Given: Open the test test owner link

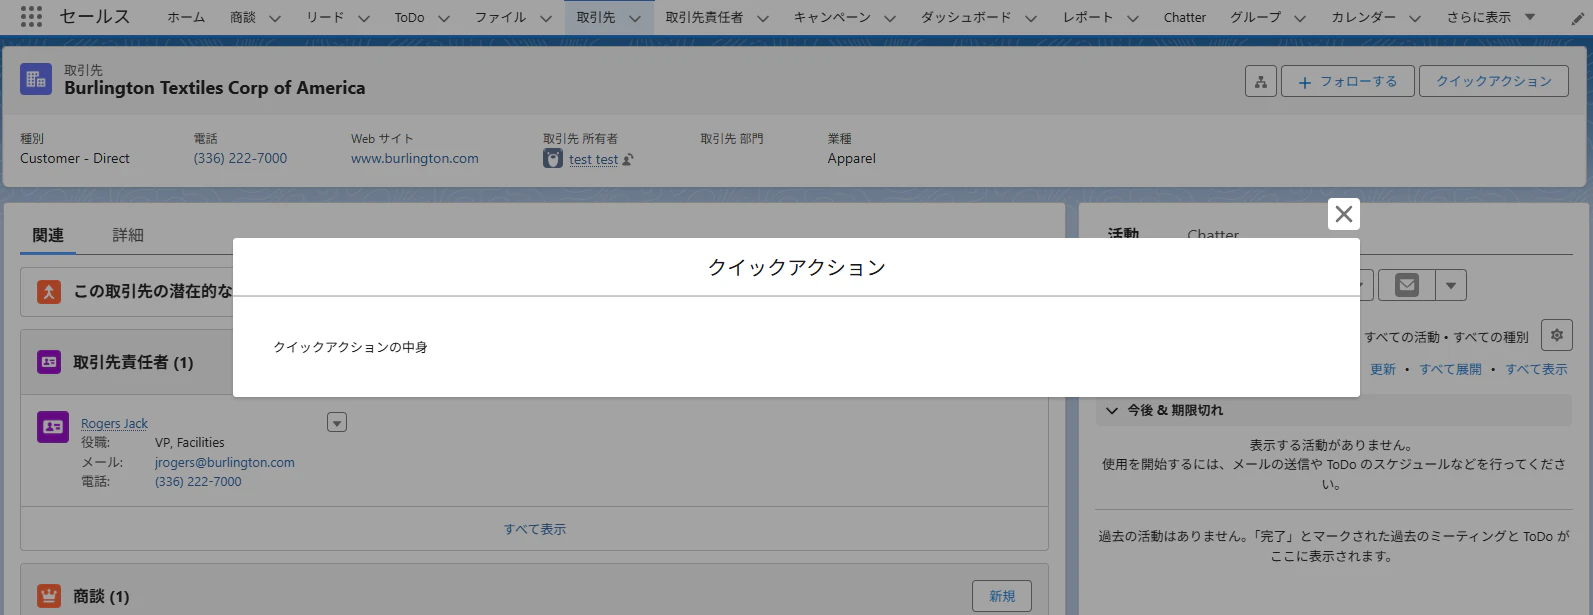Looking at the screenshot, I should pyautogui.click(x=594, y=159).
